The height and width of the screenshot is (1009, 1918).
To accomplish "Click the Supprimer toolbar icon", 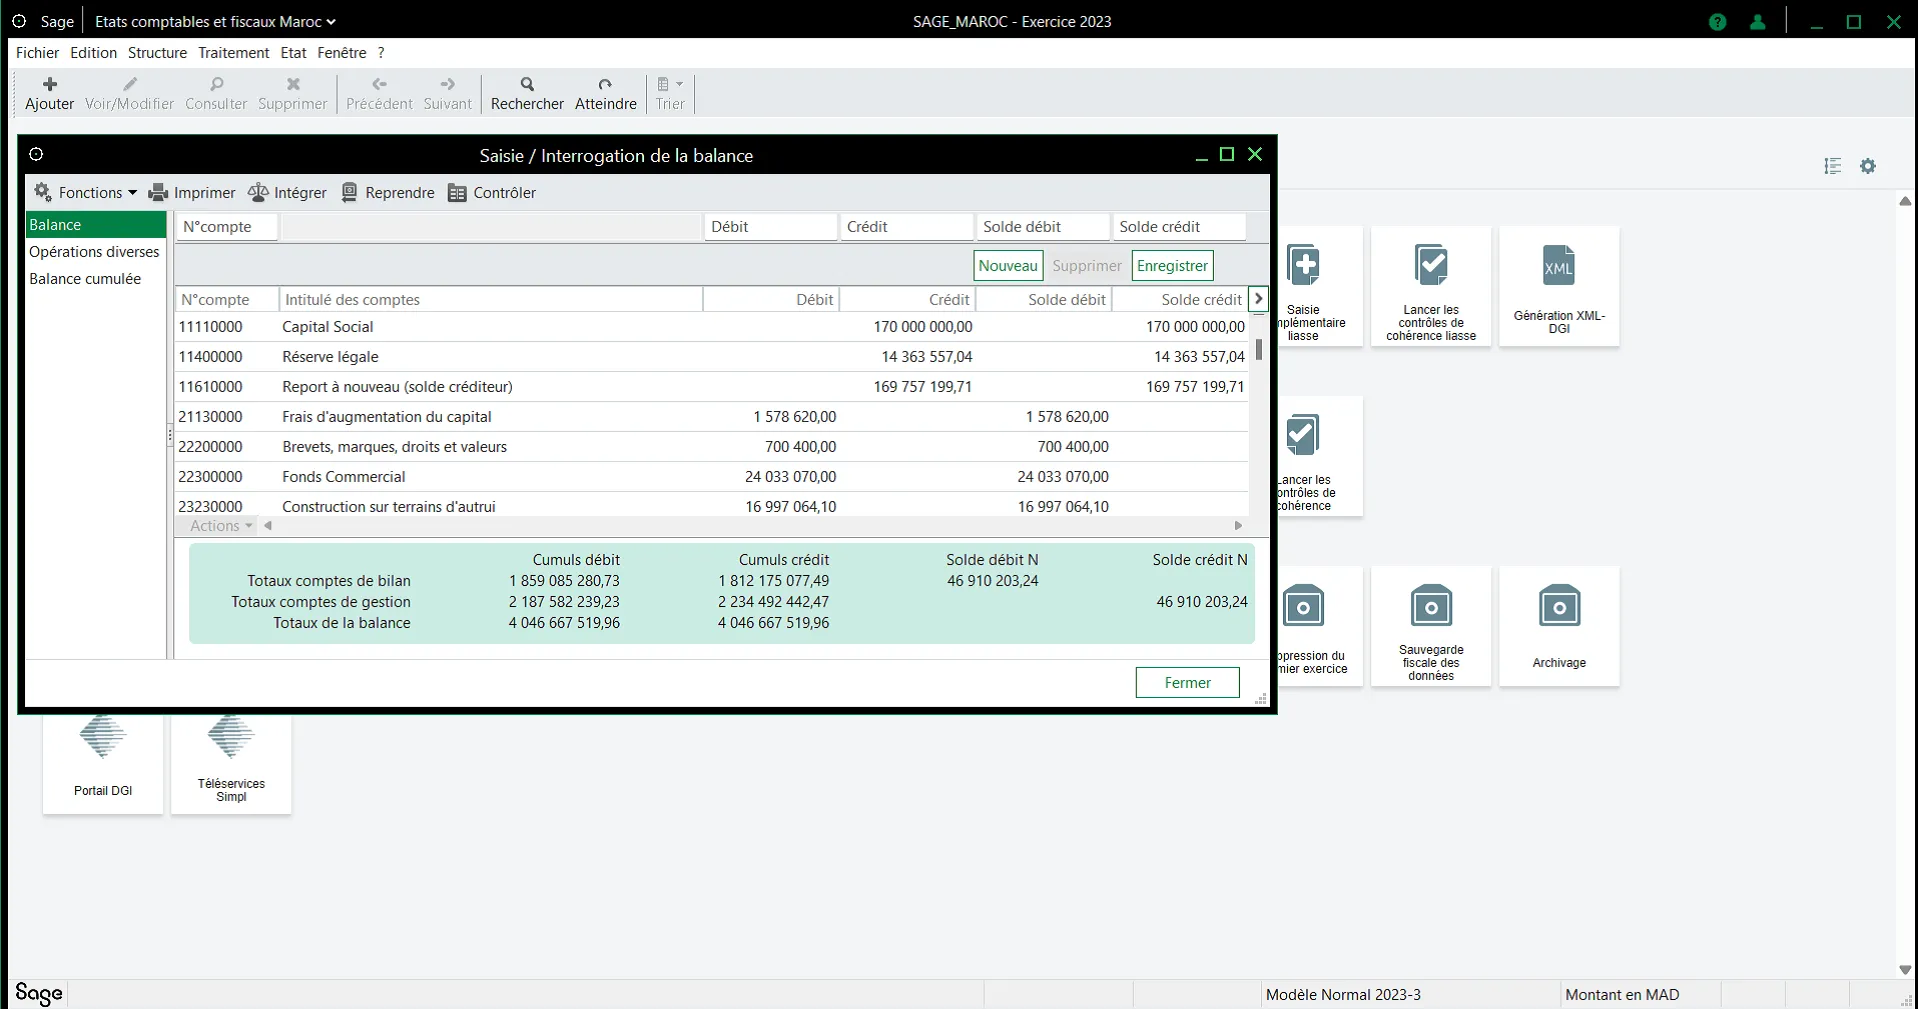I will tap(293, 84).
